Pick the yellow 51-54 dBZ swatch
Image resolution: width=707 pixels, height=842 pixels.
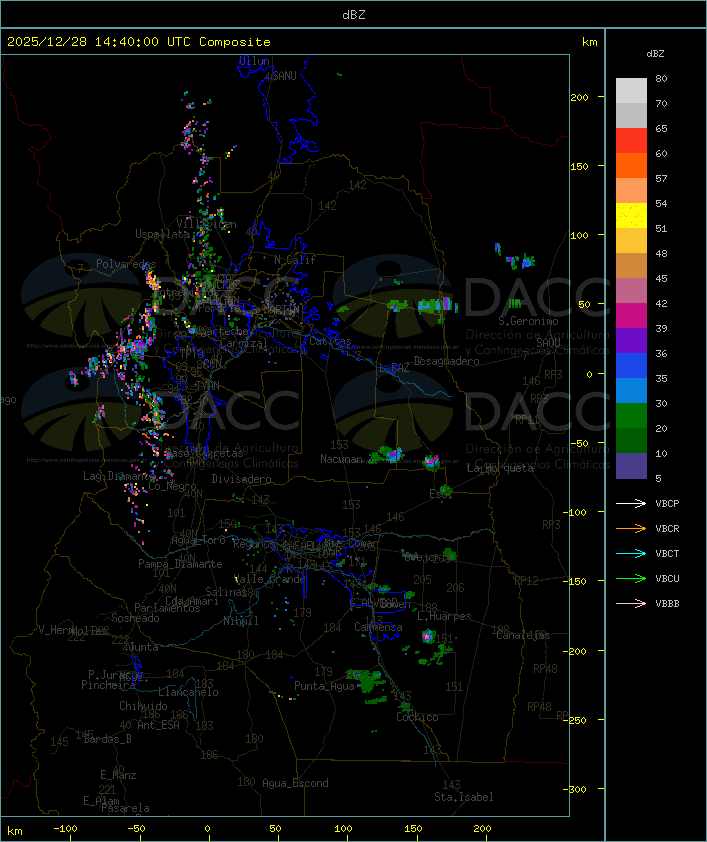point(631,216)
